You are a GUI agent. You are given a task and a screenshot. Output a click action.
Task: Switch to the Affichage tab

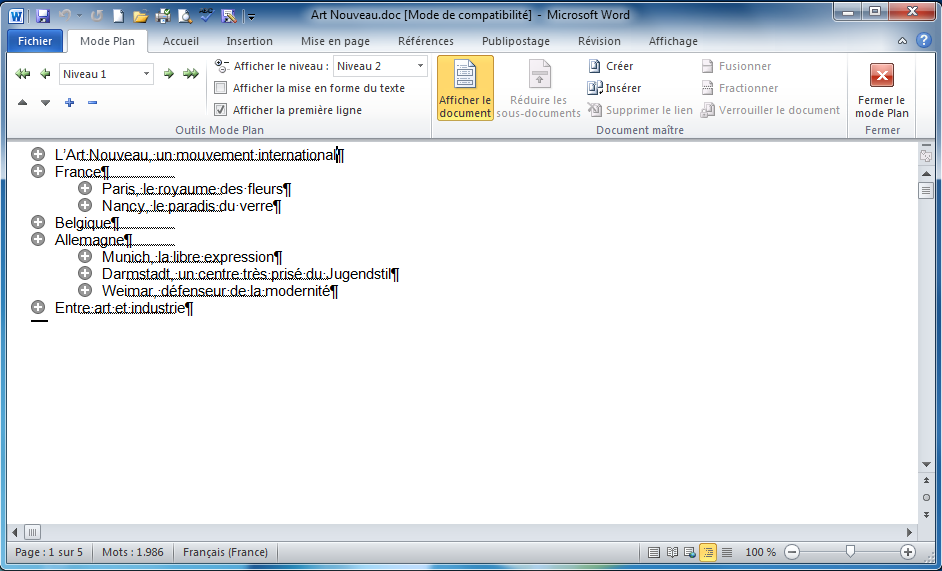pyautogui.click(x=673, y=41)
